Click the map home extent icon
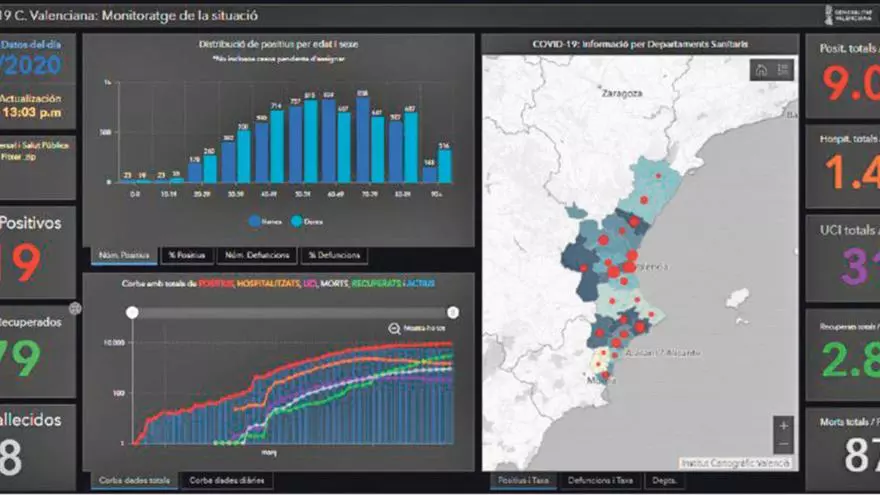 pyautogui.click(x=762, y=70)
